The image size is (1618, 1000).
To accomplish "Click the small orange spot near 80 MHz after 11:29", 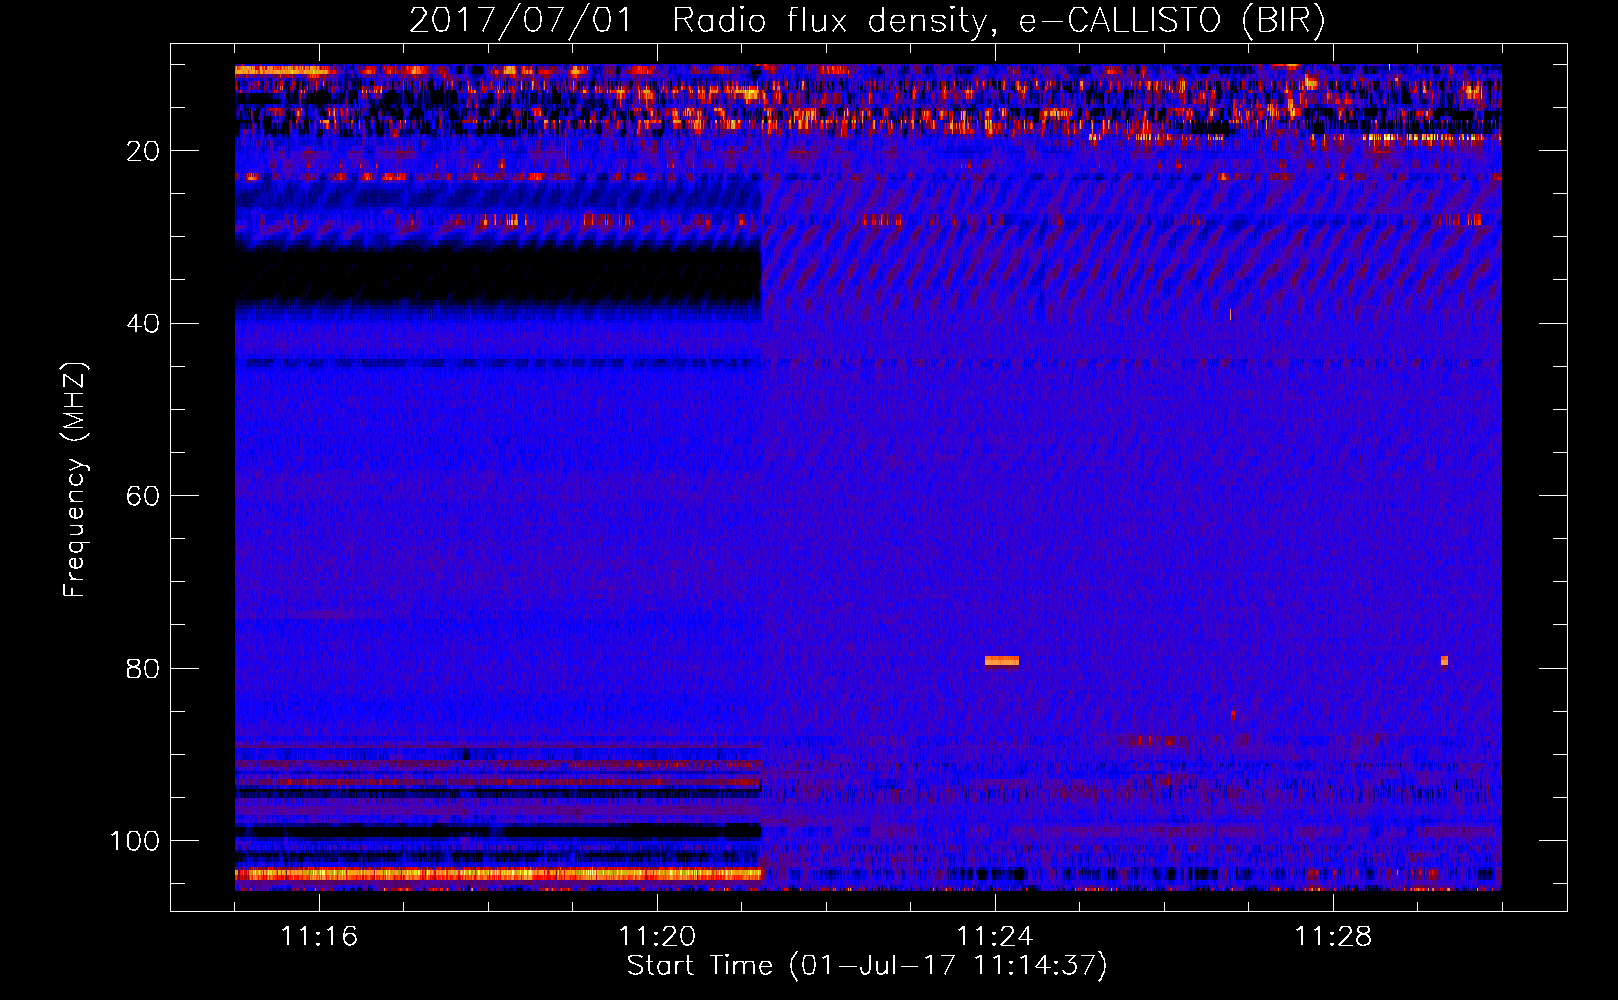I will [1444, 660].
